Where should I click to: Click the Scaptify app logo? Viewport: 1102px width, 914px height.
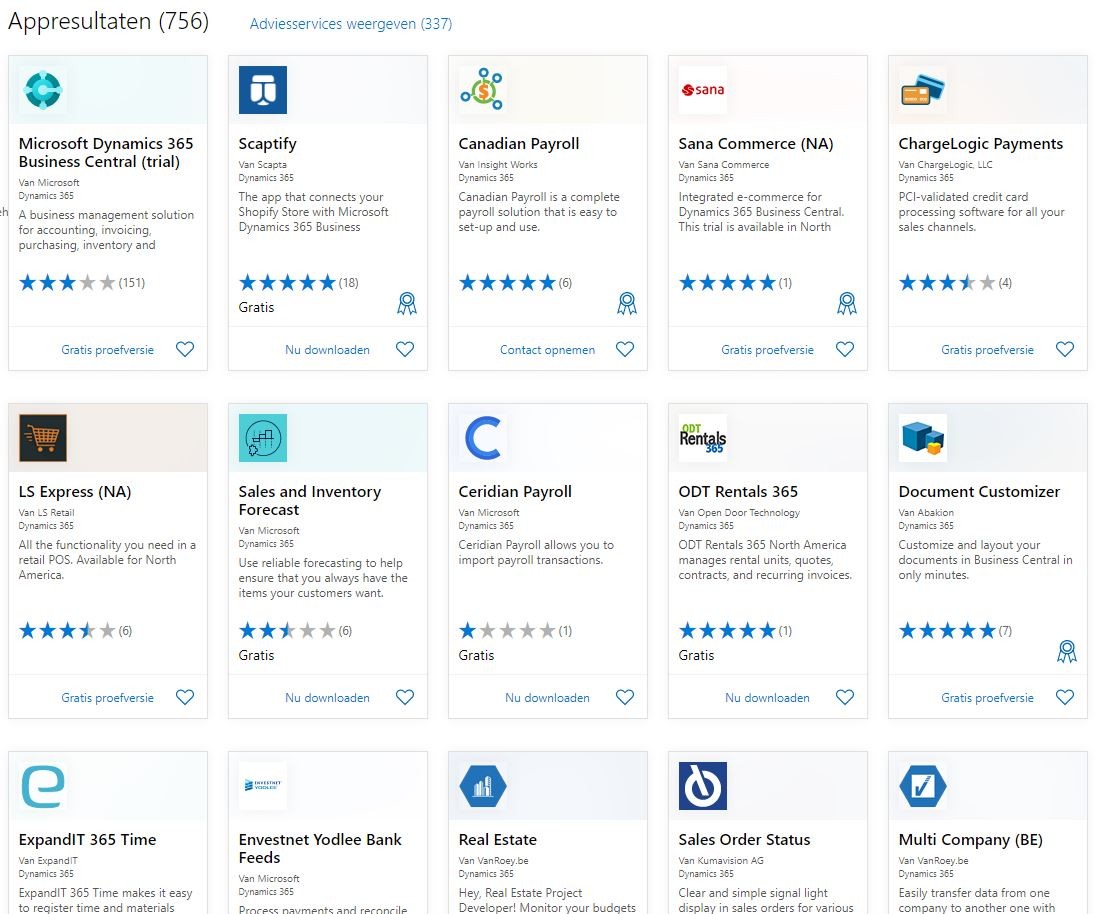point(263,90)
